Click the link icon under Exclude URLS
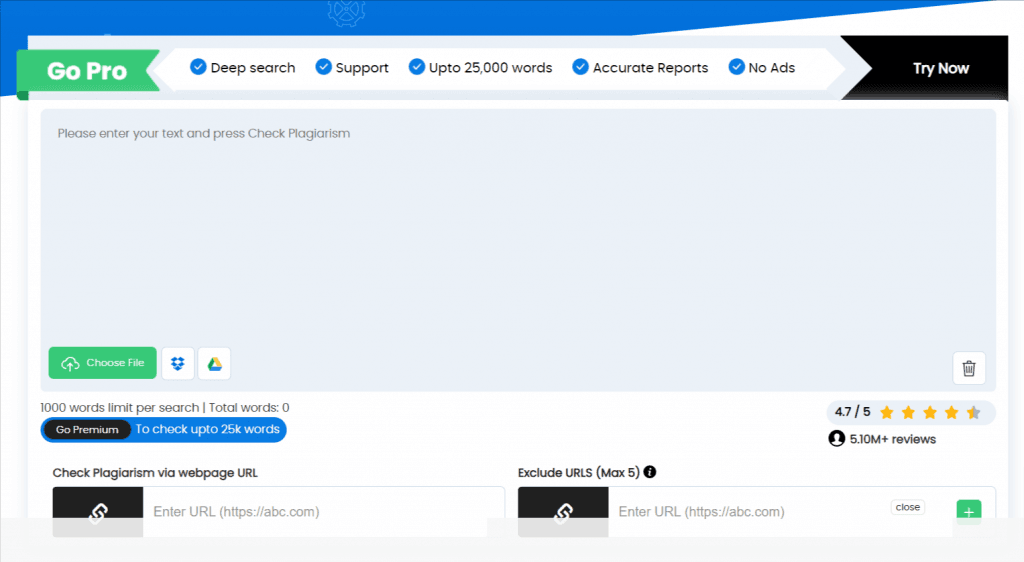 [563, 512]
